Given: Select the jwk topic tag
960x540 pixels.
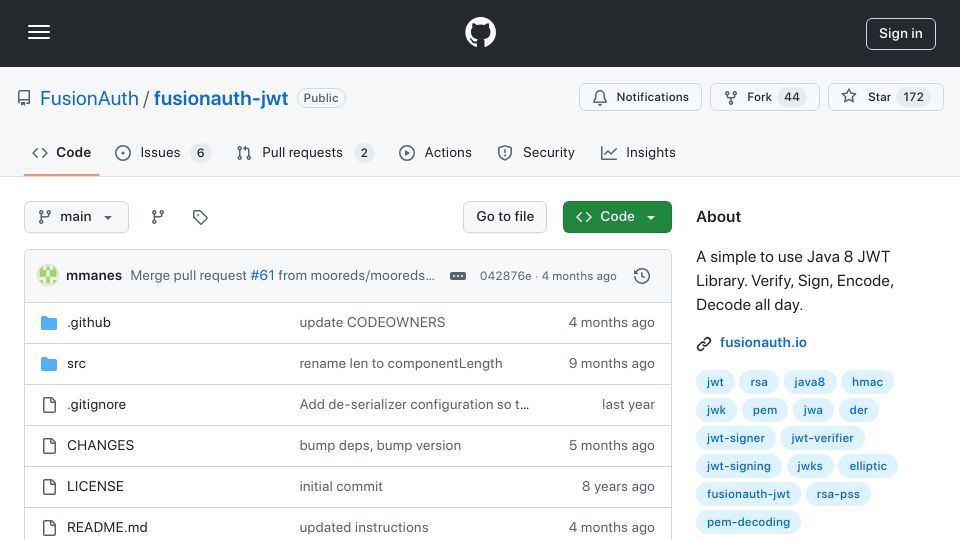Looking at the screenshot, I should (x=716, y=410).
